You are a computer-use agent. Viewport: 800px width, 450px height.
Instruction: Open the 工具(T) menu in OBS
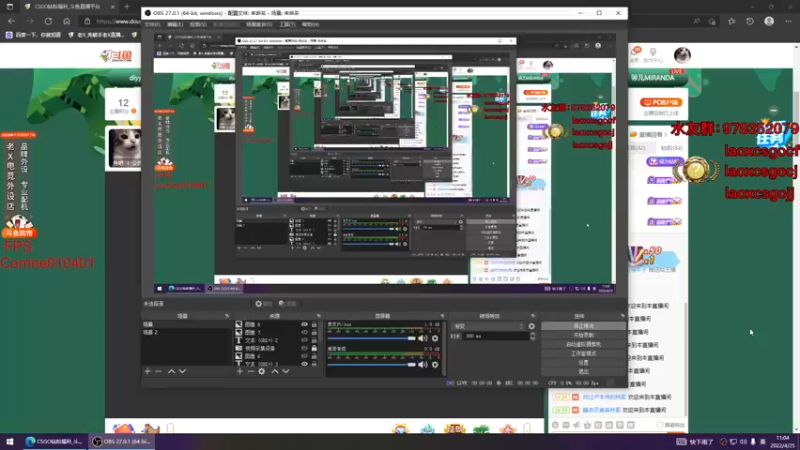click(287, 24)
